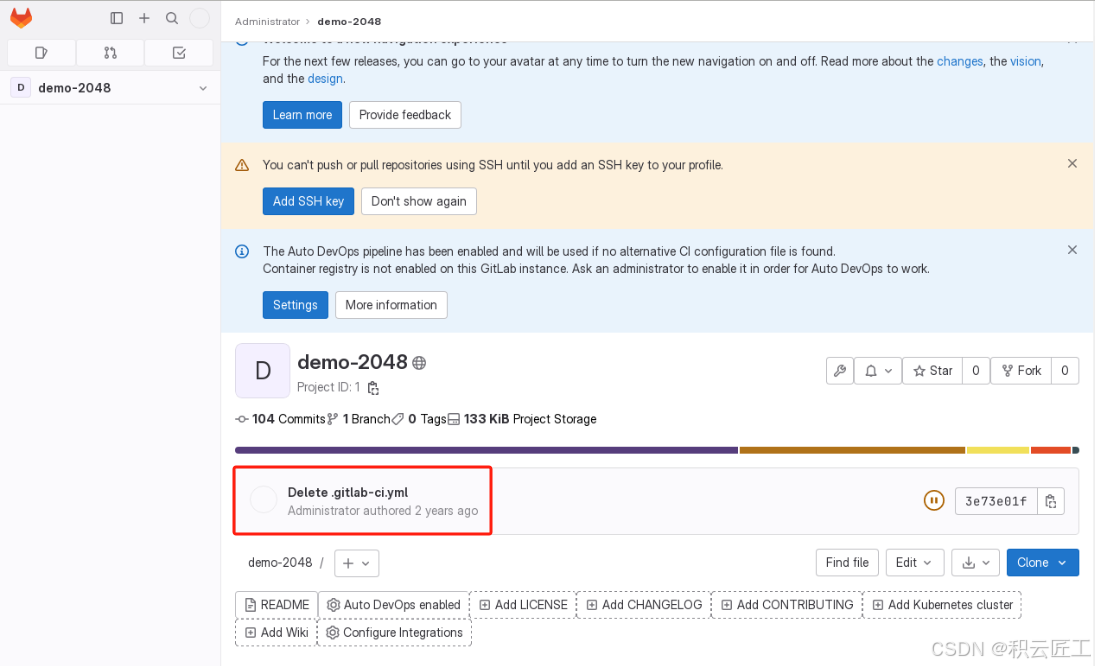Open the add file plus dropdown
The height and width of the screenshot is (666, 1095).
coord(356,563)
